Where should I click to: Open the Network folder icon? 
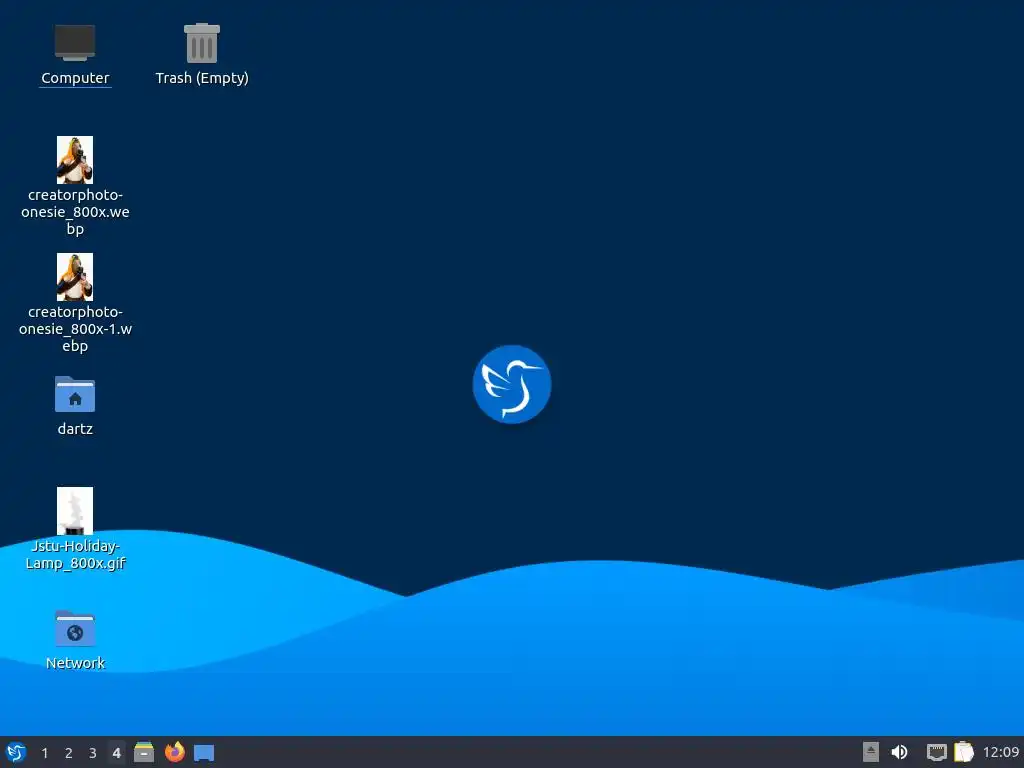[75, 628]
